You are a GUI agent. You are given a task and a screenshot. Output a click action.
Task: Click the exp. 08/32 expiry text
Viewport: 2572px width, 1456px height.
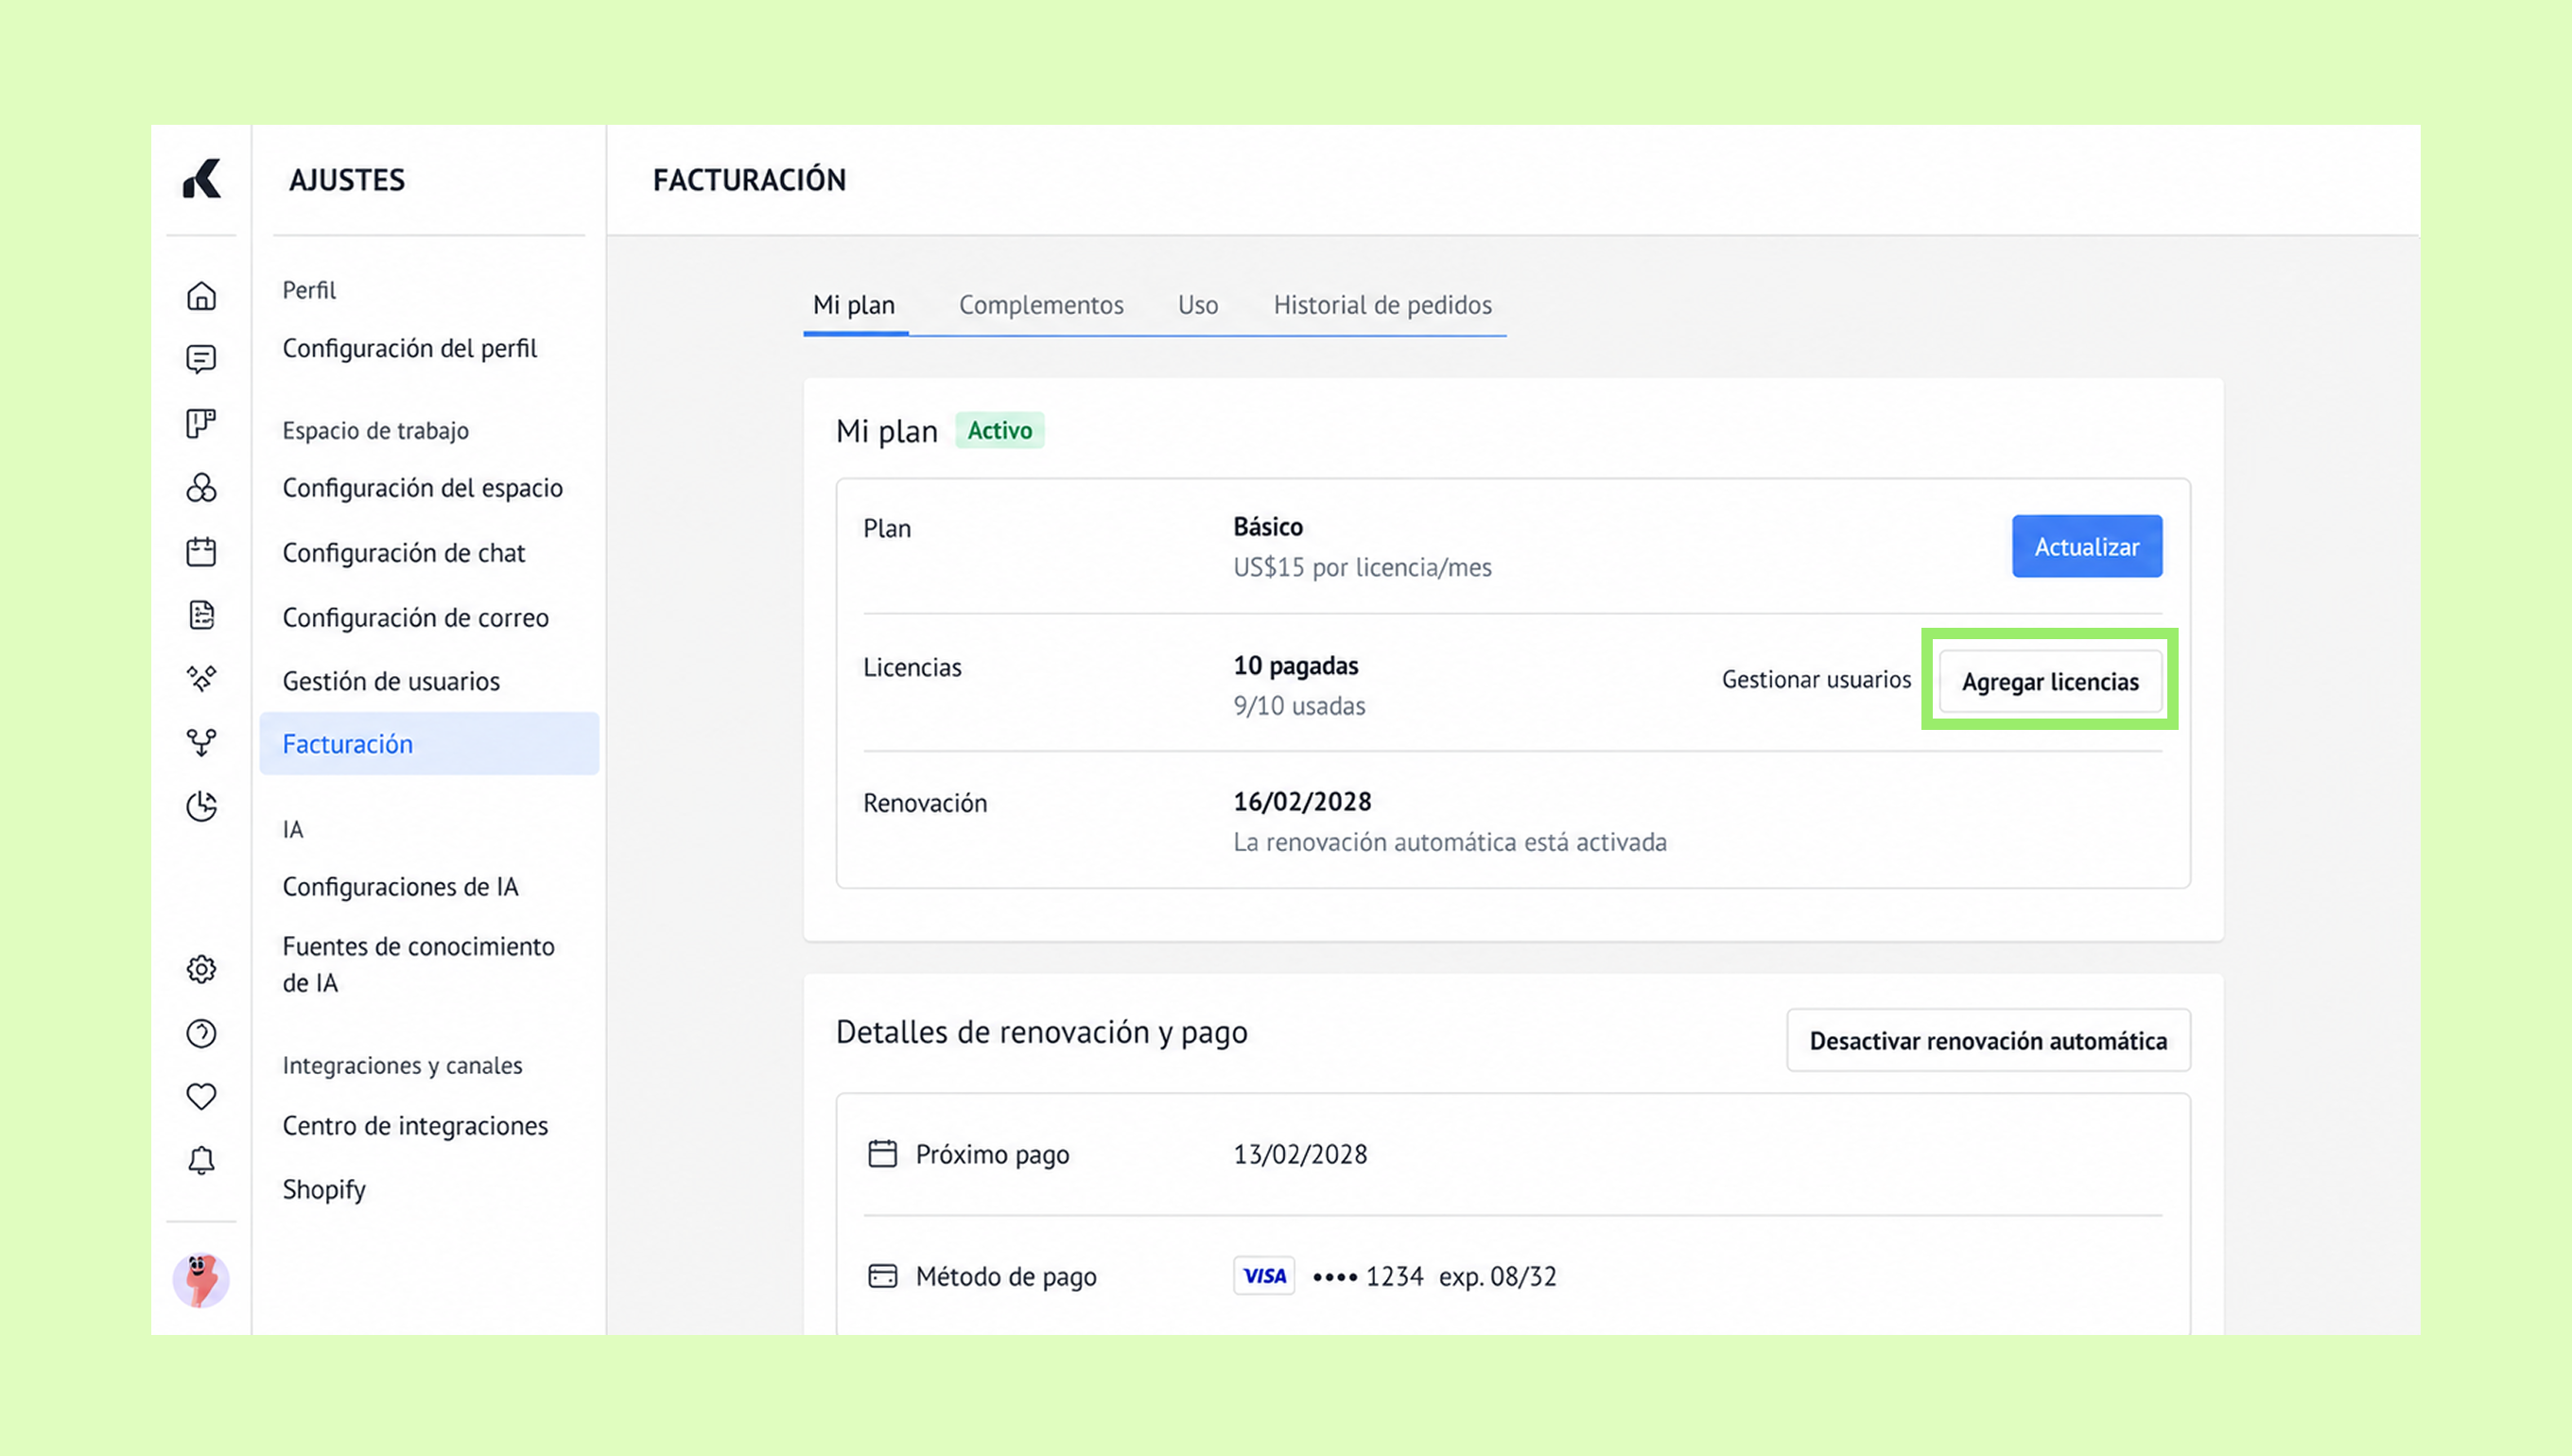(x=1498, y=1277)
